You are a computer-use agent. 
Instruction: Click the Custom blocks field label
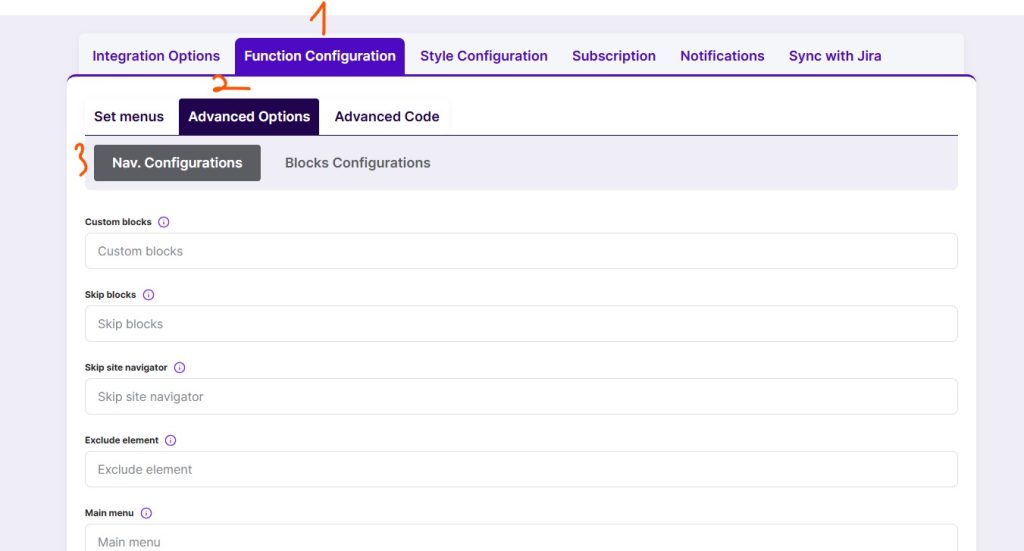tap(118, 222)
